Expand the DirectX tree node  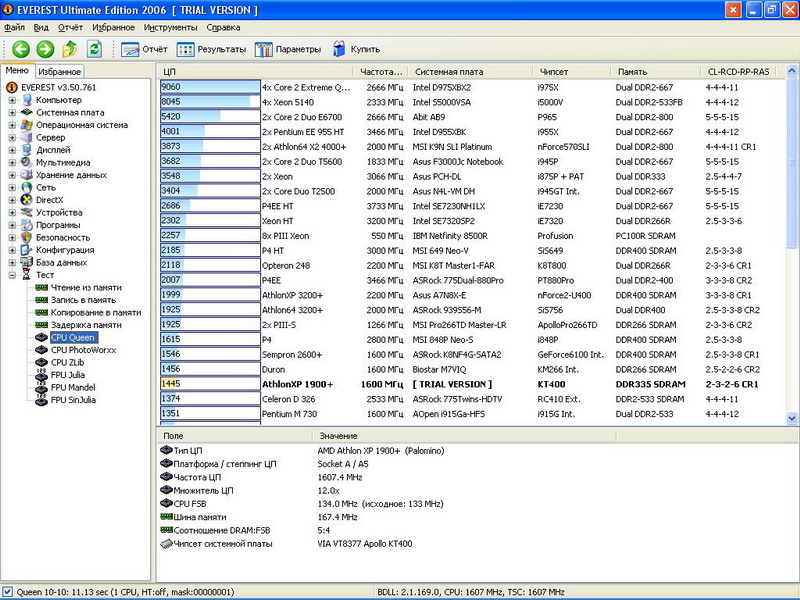(x=12, y=200)
